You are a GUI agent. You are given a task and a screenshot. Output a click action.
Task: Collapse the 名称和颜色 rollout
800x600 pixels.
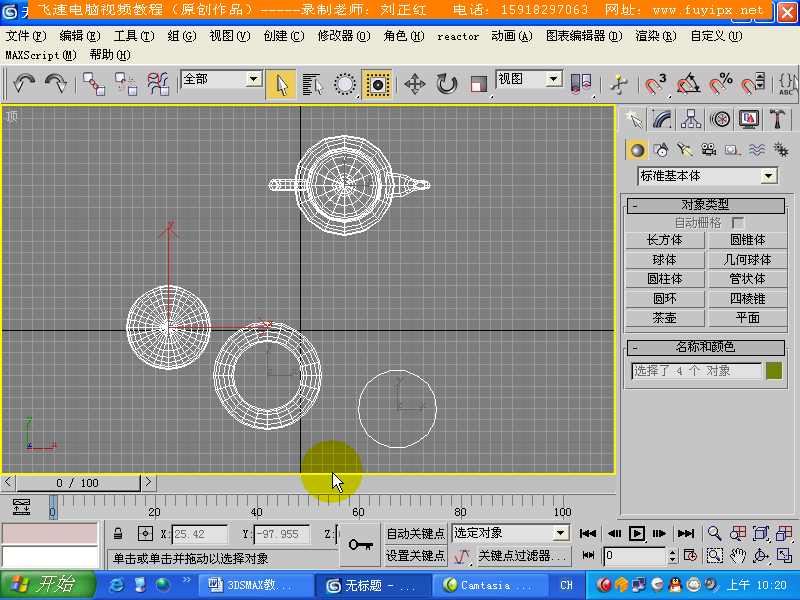[706, 347]
